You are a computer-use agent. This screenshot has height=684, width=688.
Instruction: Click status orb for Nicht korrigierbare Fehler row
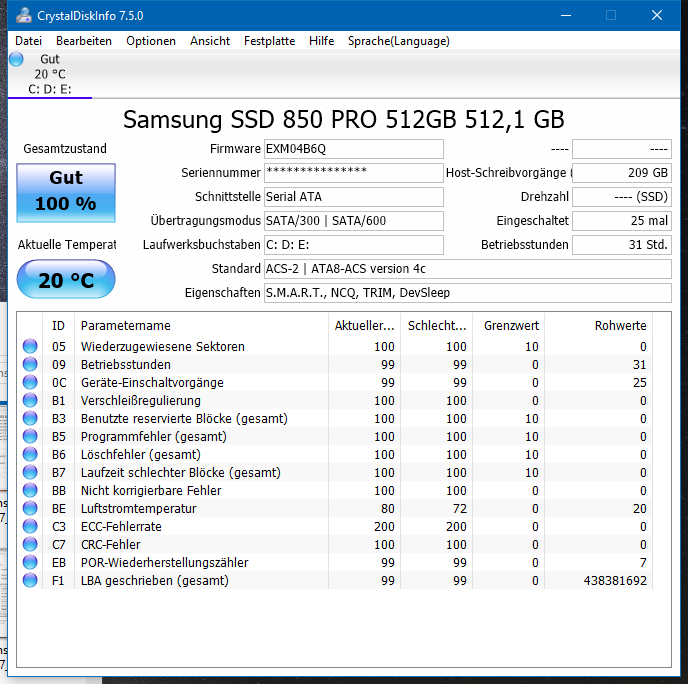pos(30,490)
